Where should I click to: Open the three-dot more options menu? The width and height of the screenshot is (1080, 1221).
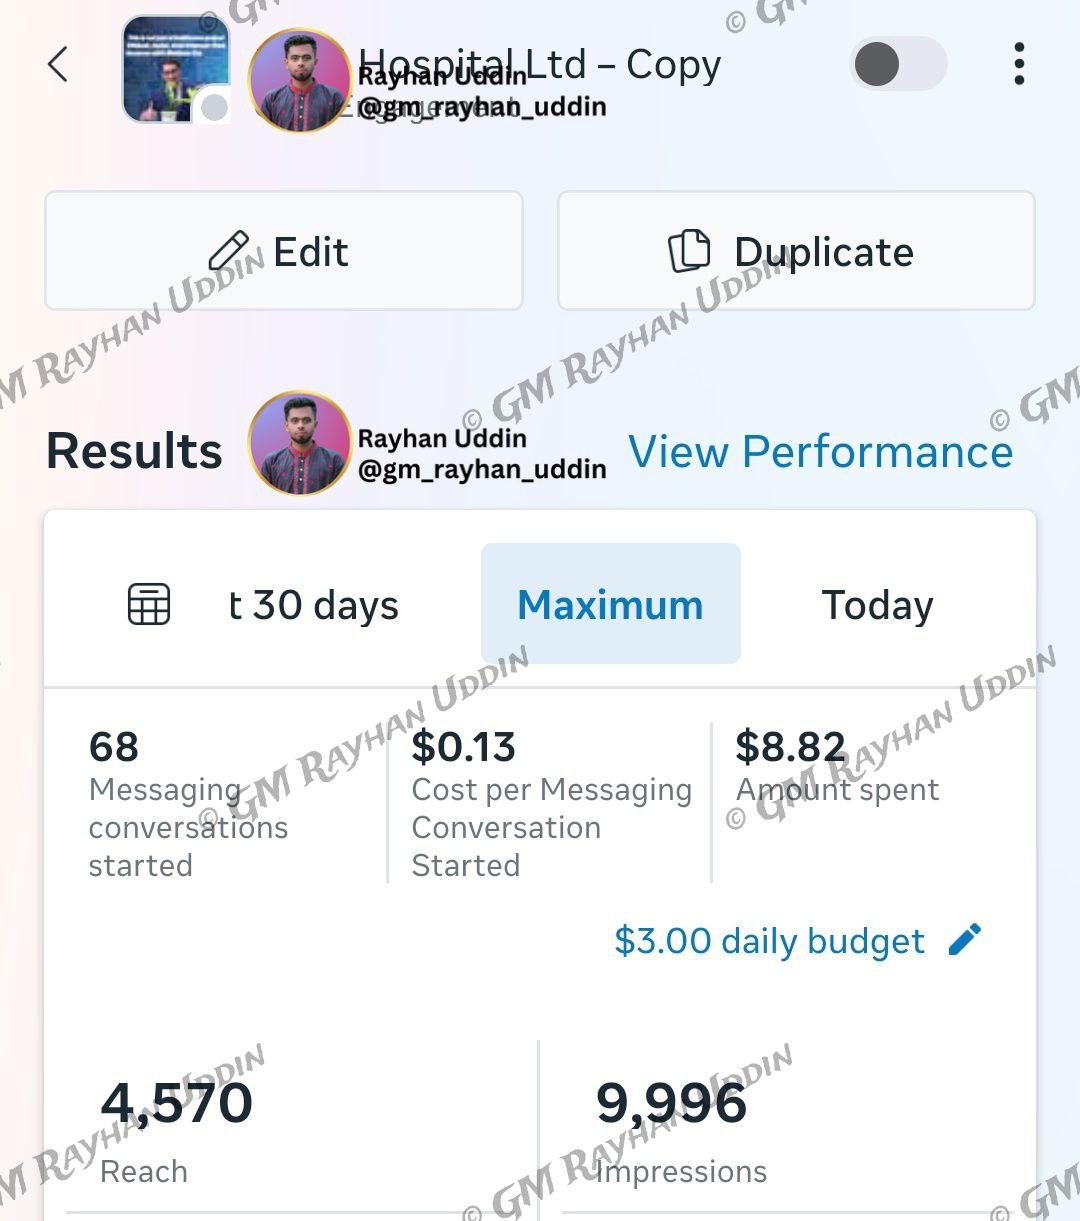[1019, 64]
